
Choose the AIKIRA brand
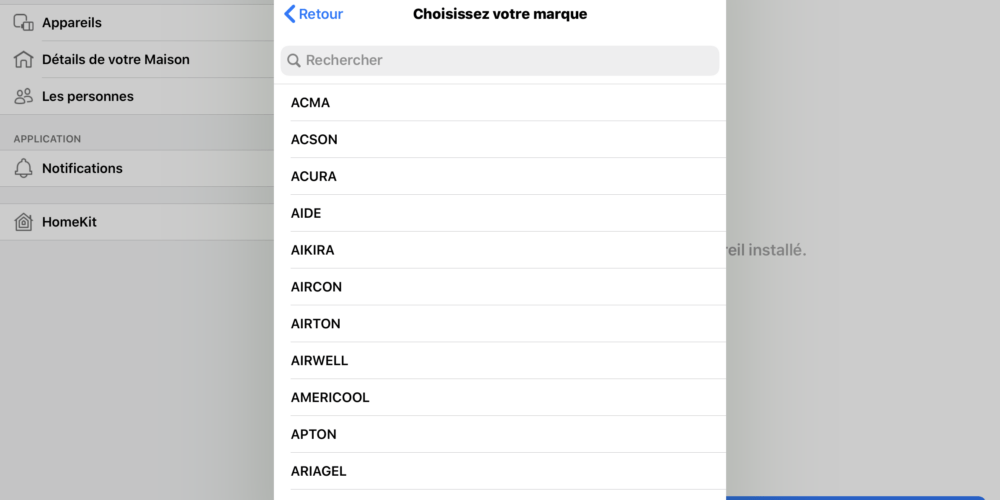(x=500, y=250)
